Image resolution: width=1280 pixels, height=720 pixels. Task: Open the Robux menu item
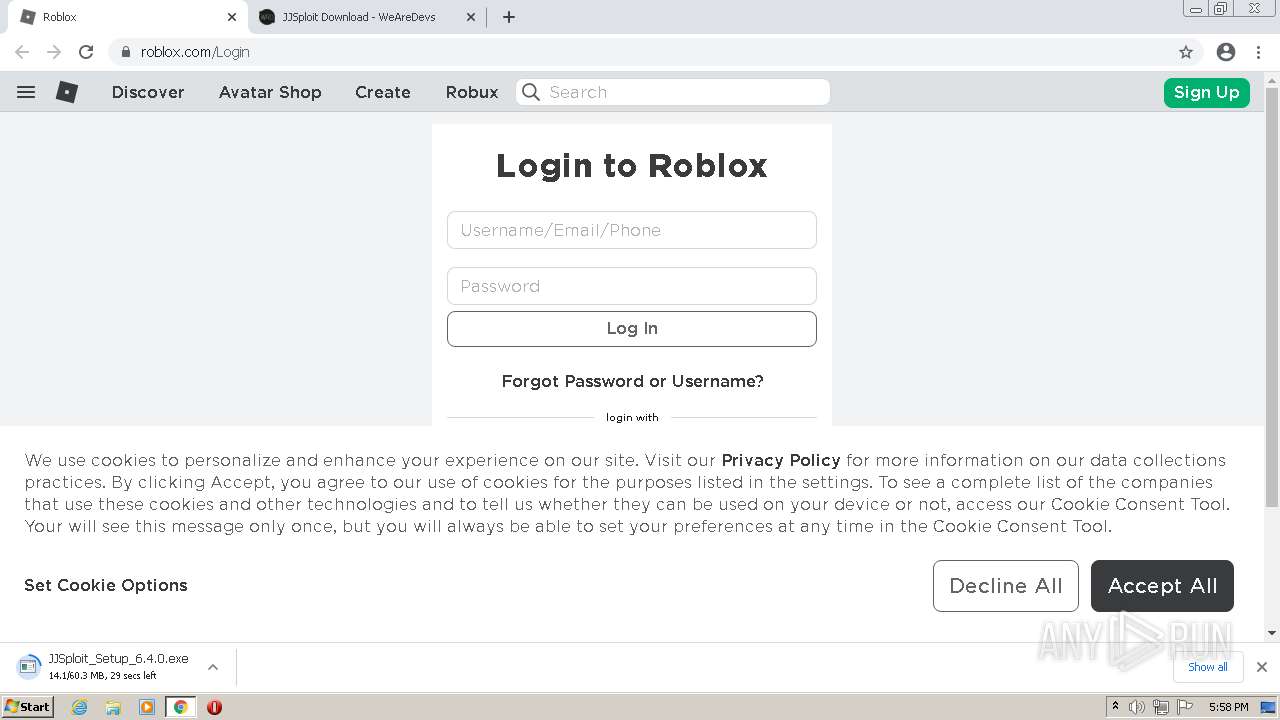[x=472, y=92]
